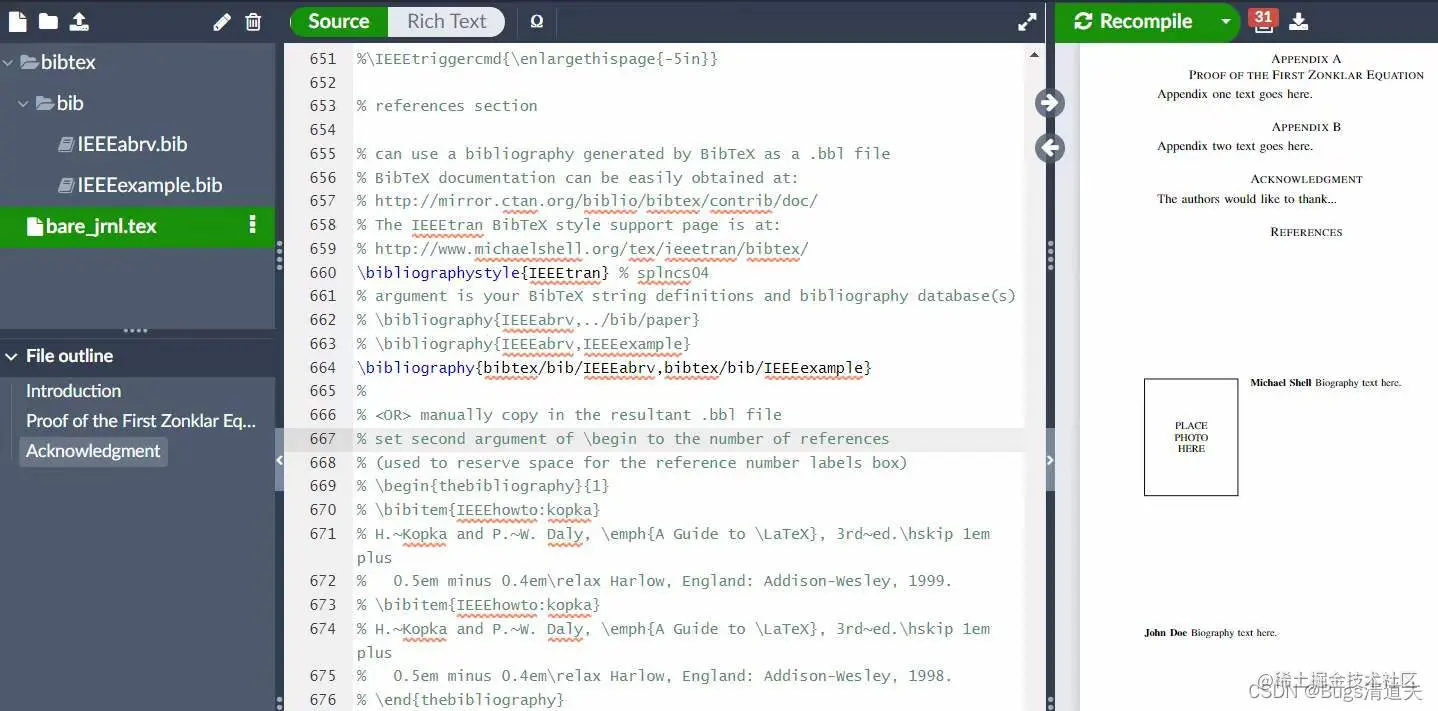The width and height of the screenshot is (1438, 711).
Task: Select the bare_jrnl.tex file
Action: coord(101,226)
